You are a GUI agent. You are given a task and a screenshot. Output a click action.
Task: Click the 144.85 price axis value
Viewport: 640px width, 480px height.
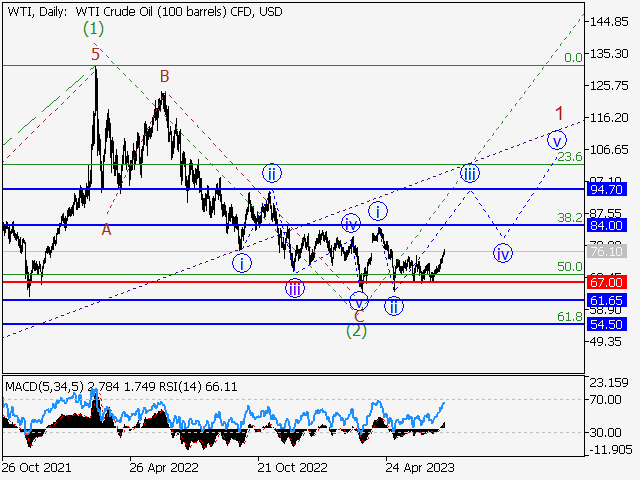click(x=609, y=22)
